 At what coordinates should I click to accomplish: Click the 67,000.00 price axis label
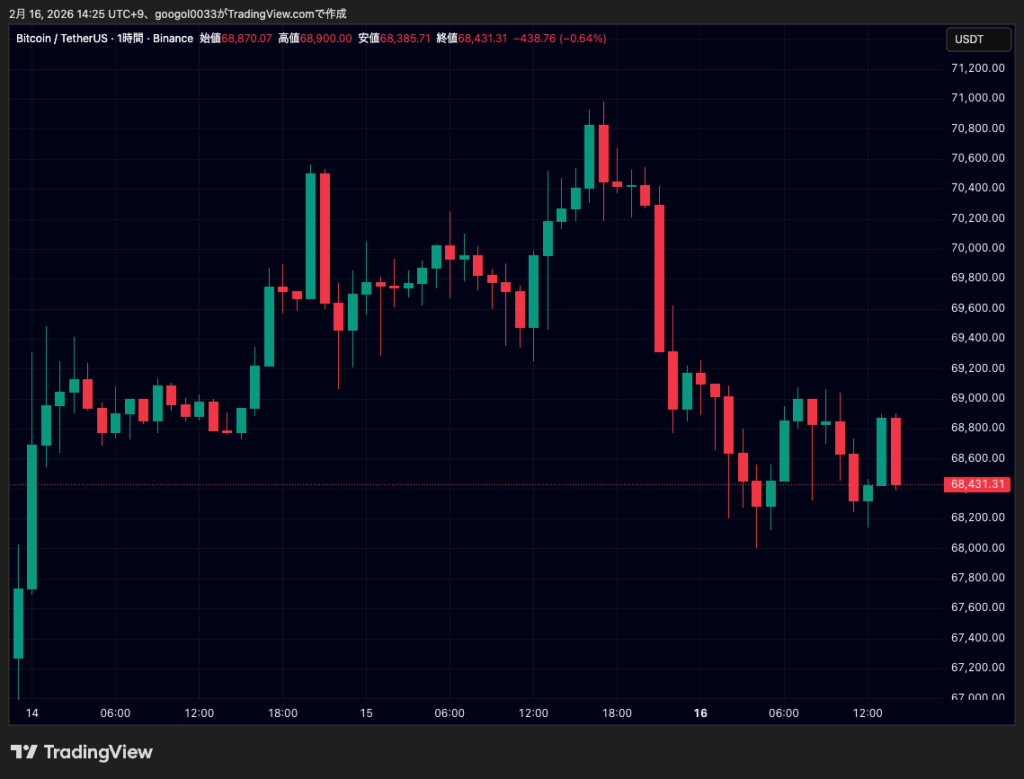977,697
